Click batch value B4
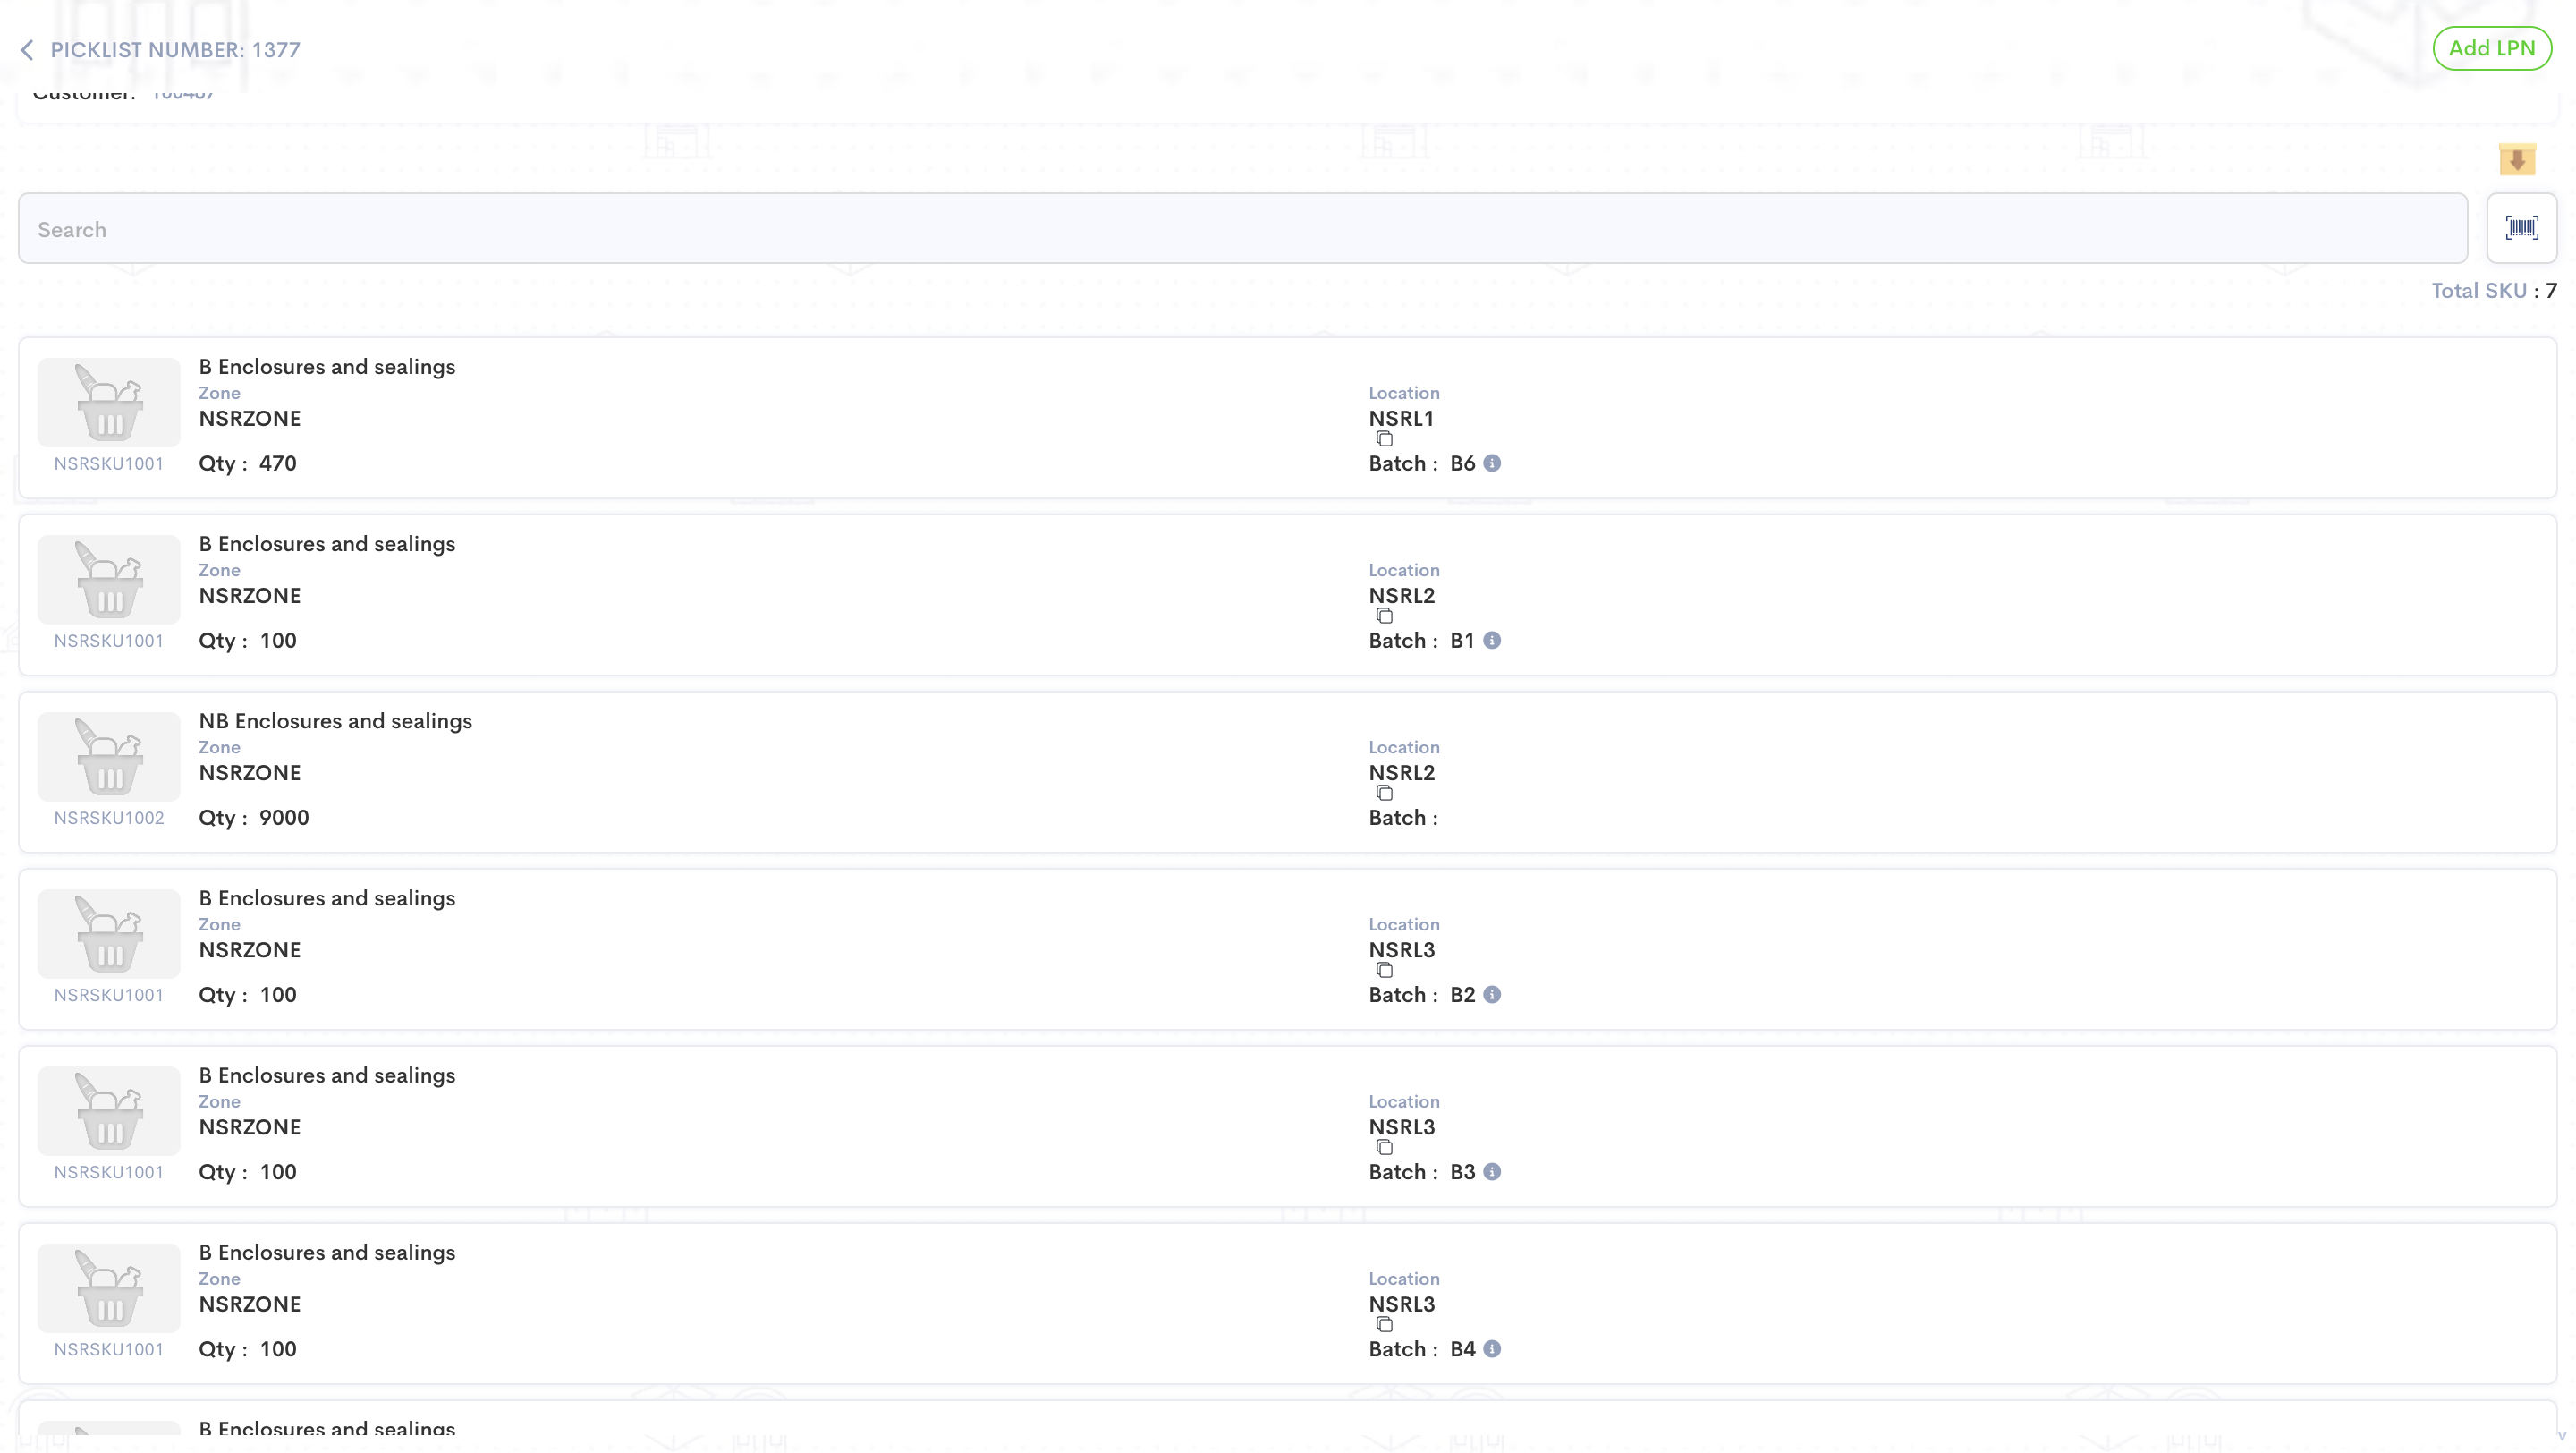The image size is (2576, 1453). click(x=1462, y=1348)
